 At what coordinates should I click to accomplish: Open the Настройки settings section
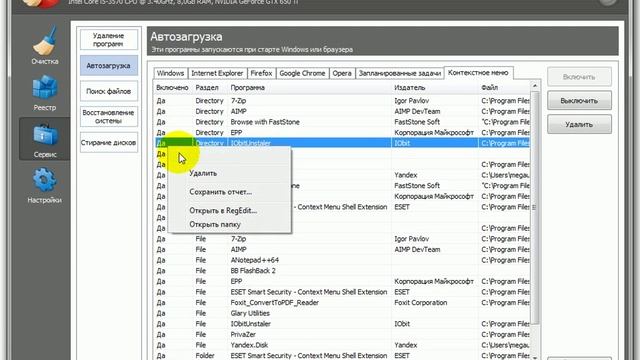[44, 186]
